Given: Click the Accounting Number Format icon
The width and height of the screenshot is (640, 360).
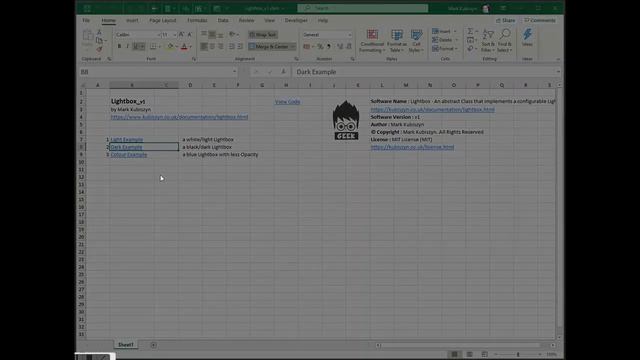Looking at the screenshot, I should pos(307,47).
